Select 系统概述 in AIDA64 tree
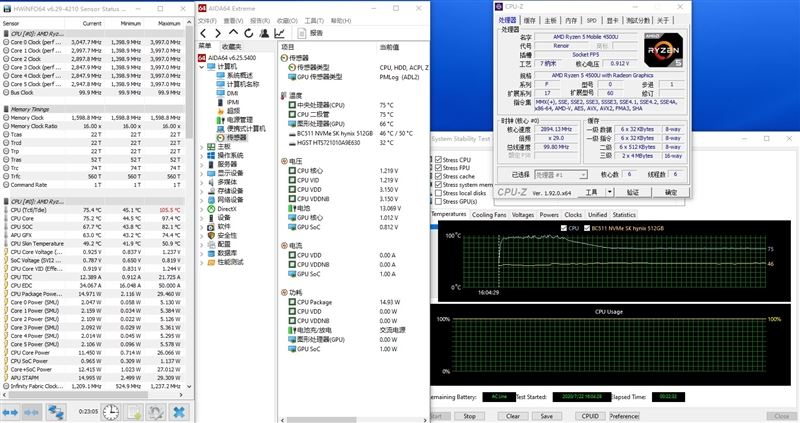Viewport: 800px width, 423px height. click(x=242, y=75)
